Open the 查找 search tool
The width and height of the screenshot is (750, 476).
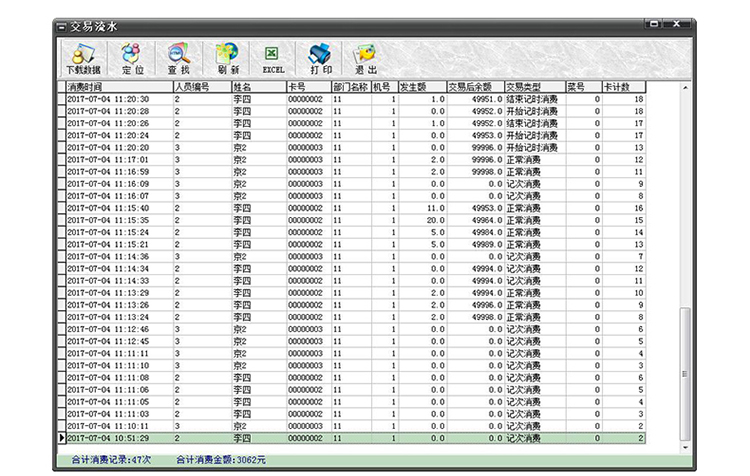tap(179, 59)
